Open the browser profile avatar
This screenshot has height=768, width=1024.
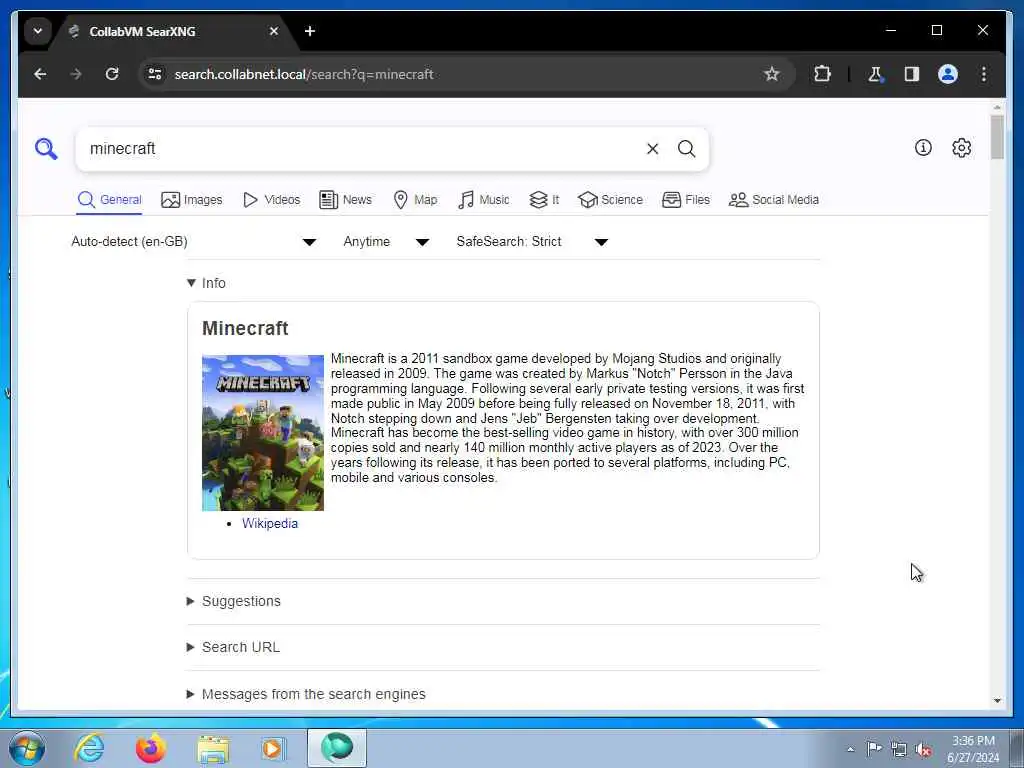point(948,74)
